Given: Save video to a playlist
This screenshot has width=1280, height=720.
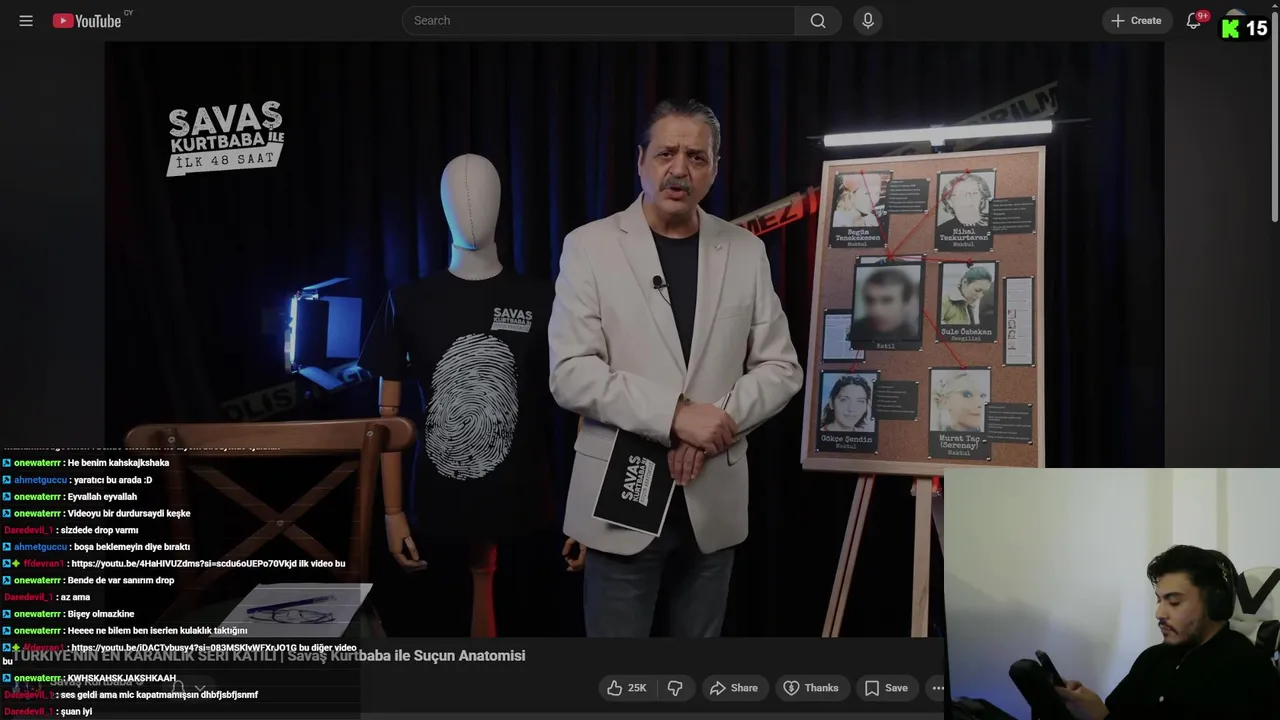Looking at the screenshot, I should tap(886, 688).
